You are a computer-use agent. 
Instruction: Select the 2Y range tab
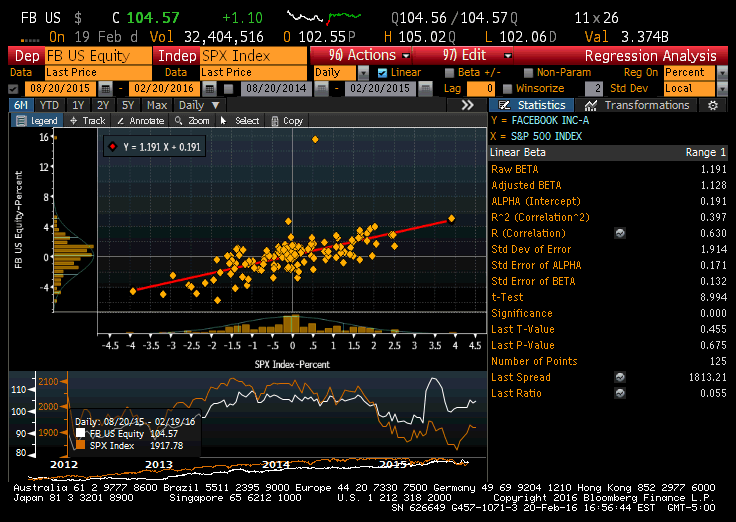tap(102, 105)
